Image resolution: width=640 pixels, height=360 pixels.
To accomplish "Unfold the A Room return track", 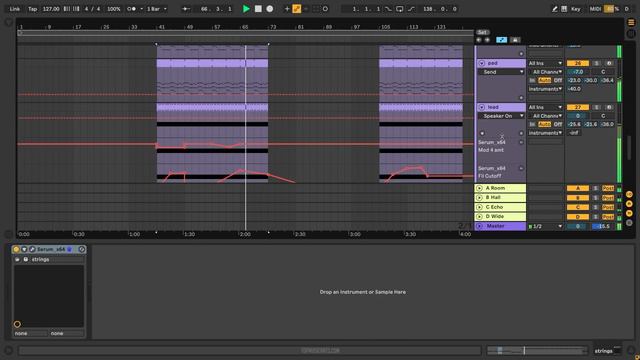I will click(480, 188).
